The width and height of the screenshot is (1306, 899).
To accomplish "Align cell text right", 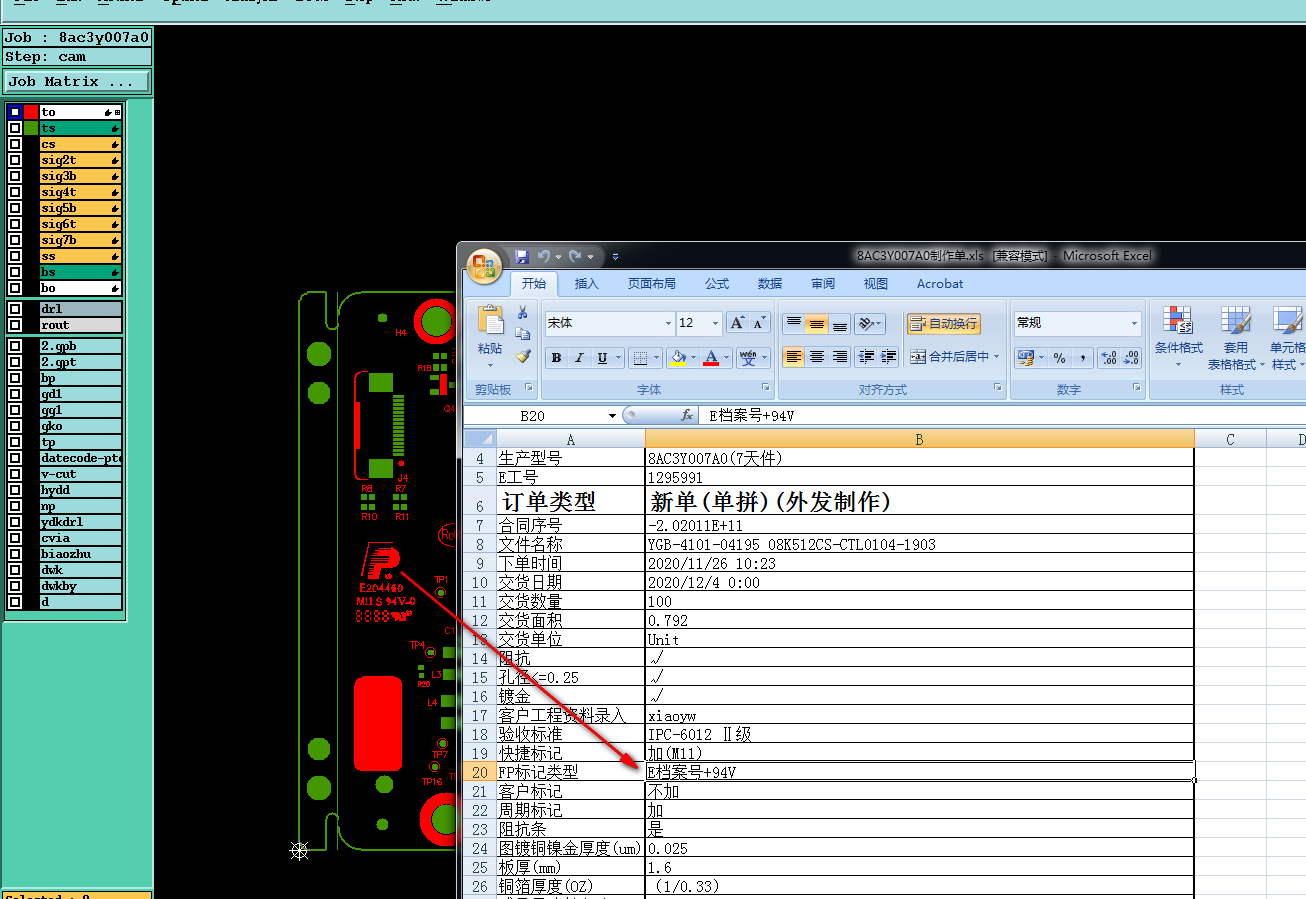I will coord(840,357).
